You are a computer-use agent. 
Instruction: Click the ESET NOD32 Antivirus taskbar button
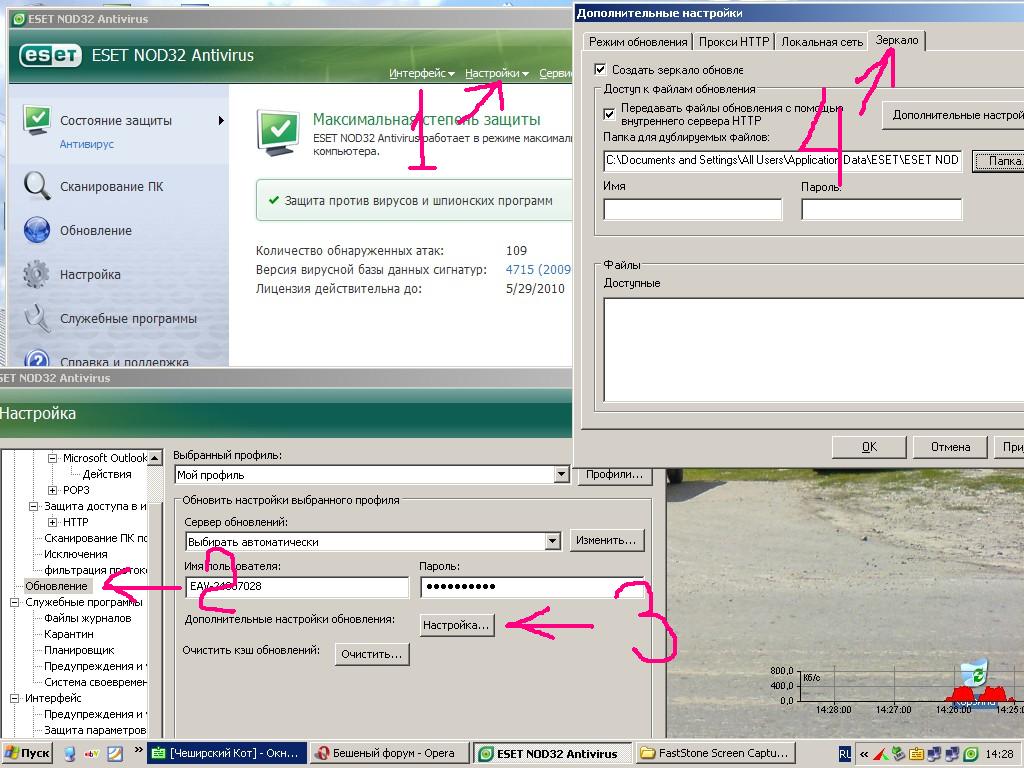tap(552, 753)
